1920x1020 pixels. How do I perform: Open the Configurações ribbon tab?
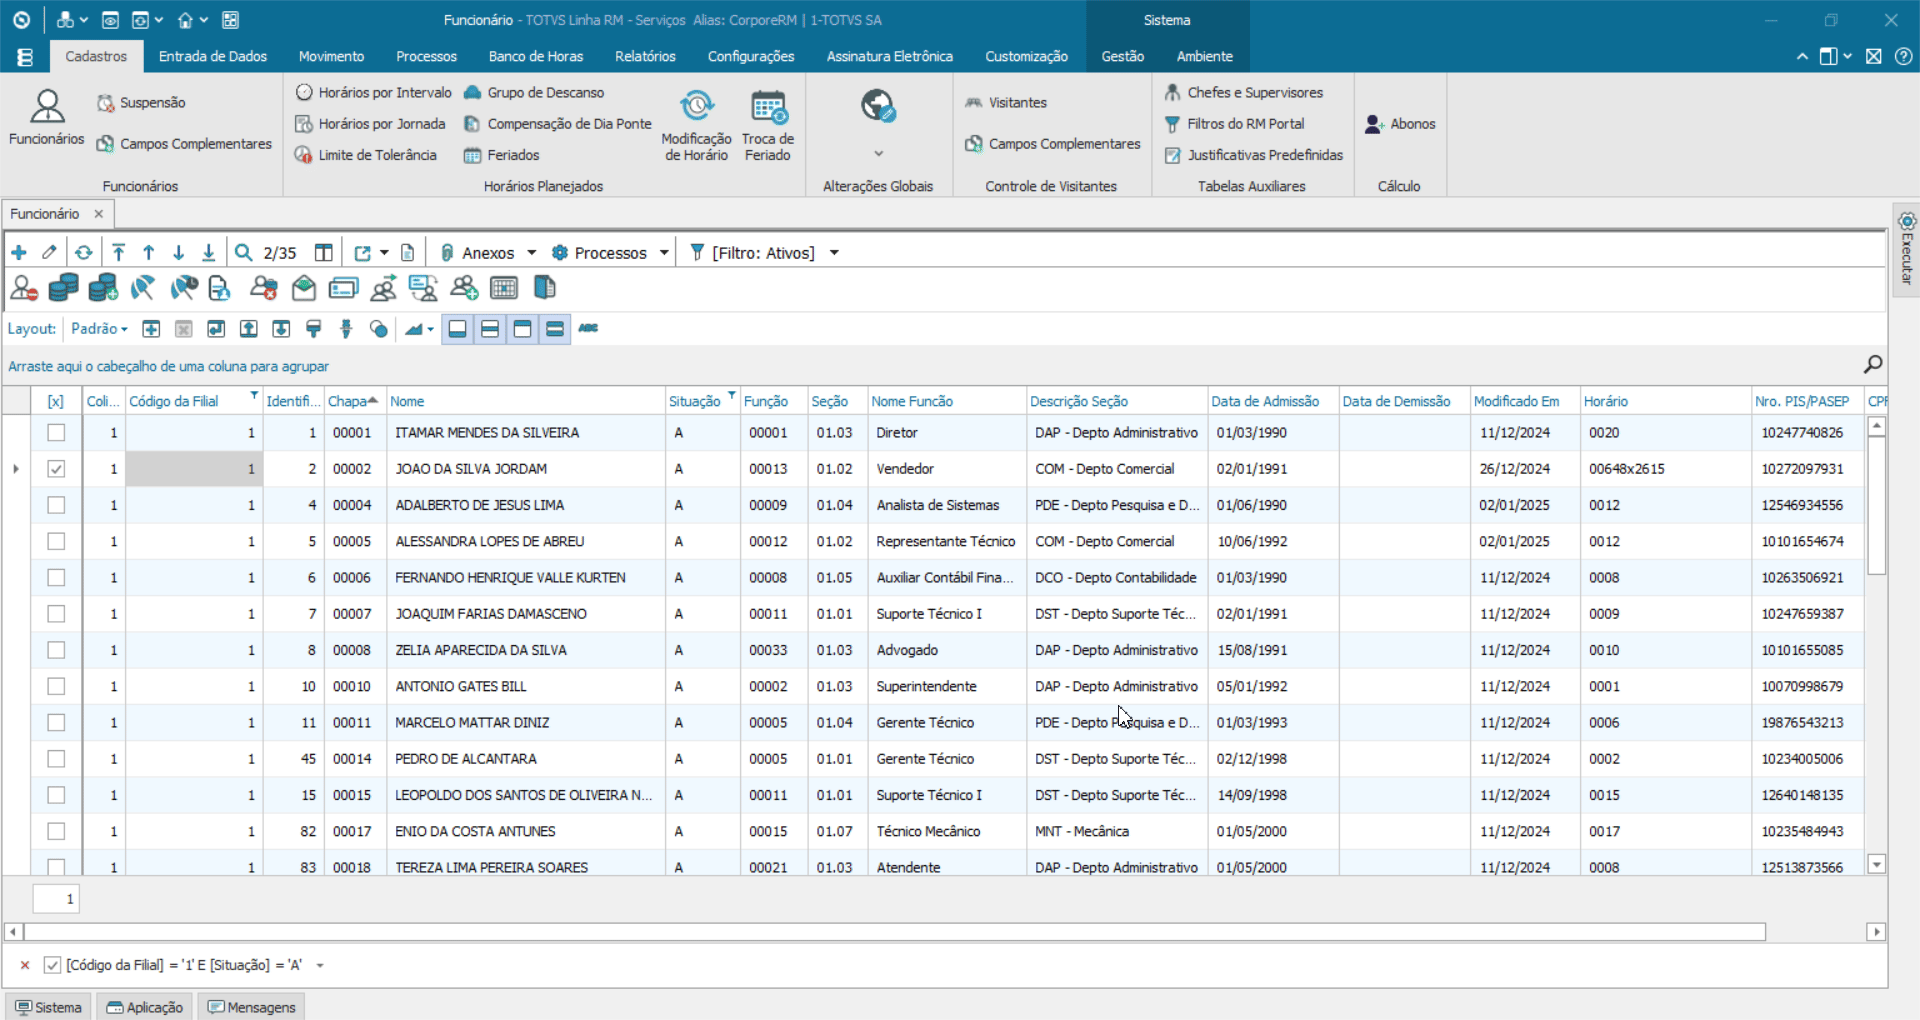click(x=751, y=56)
